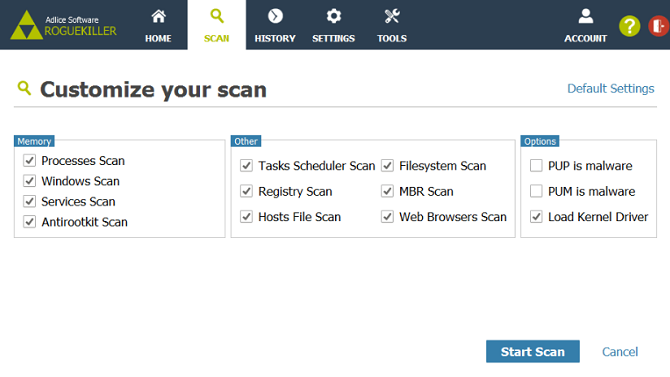Uncheck Services Scan
Image resolution: width=670 pixels, height=377 pixels.
click(x=29, y=201)
